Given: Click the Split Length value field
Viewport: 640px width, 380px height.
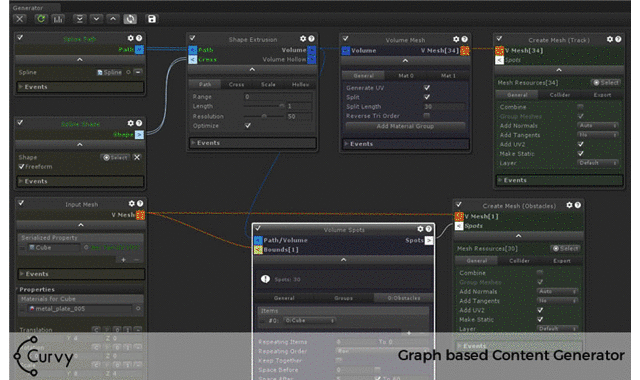Looking at the screenshot, I should click(x=444, y=107).
